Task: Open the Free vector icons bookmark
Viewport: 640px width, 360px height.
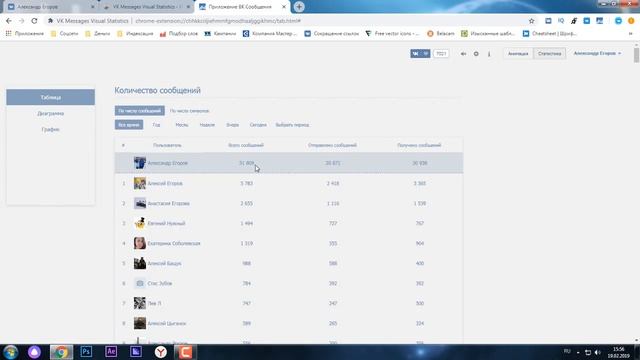Action: coord(392,33)
